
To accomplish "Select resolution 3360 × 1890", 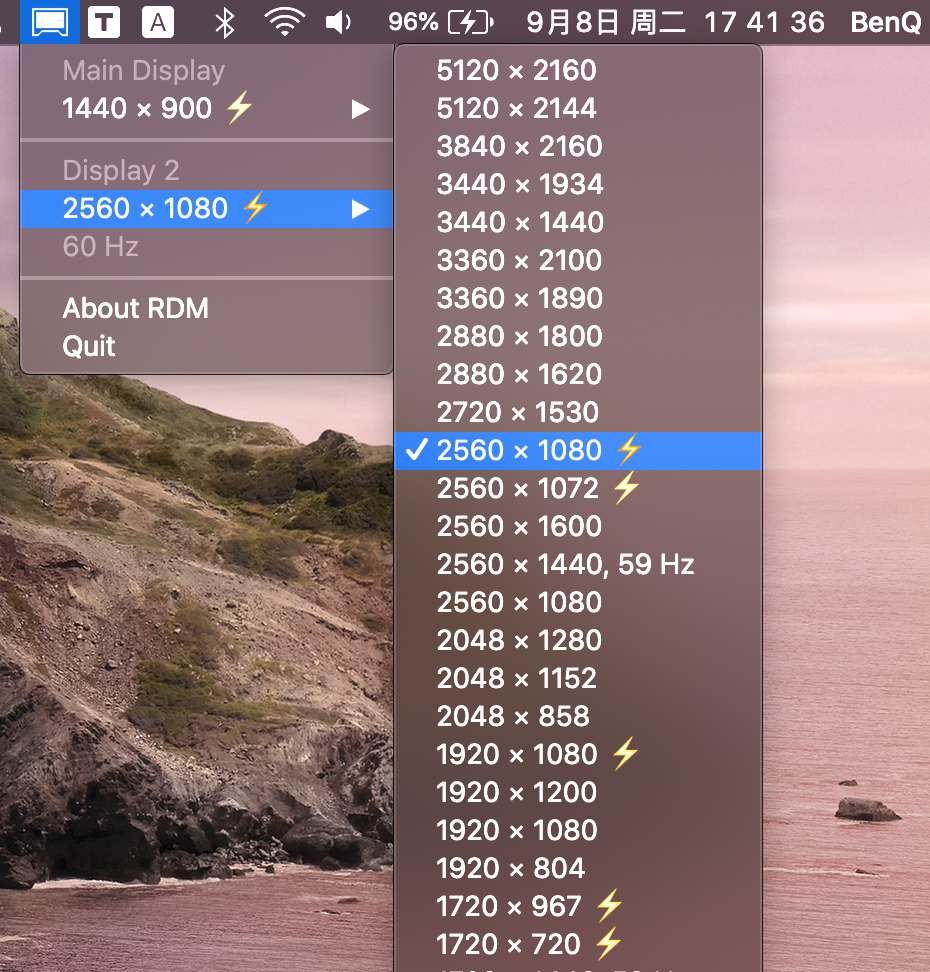I will click(x=578, y=298).
